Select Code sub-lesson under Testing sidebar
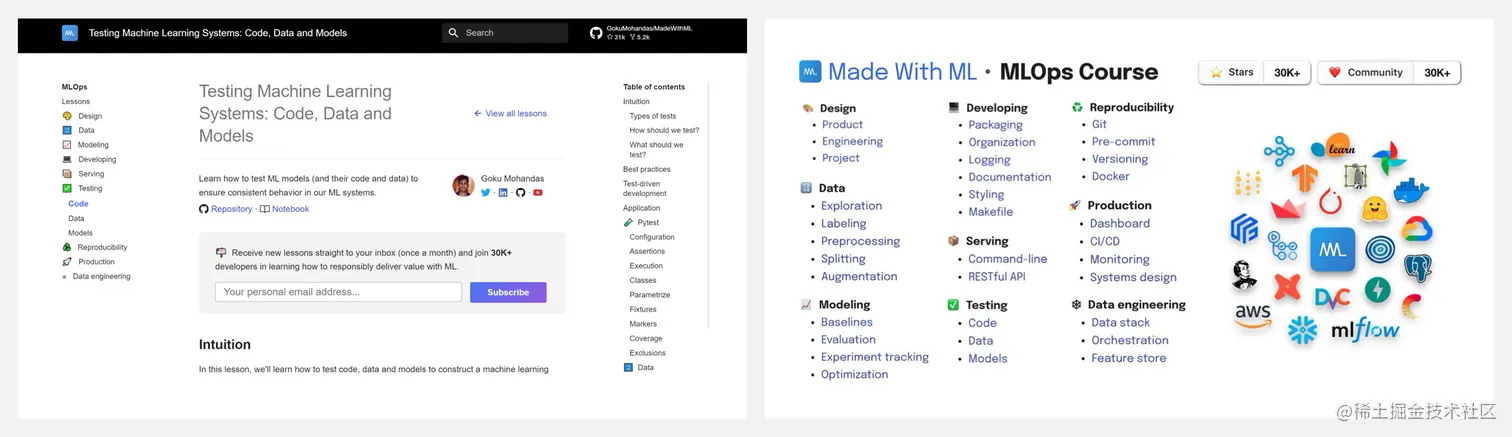 click(x=78, y=203)
